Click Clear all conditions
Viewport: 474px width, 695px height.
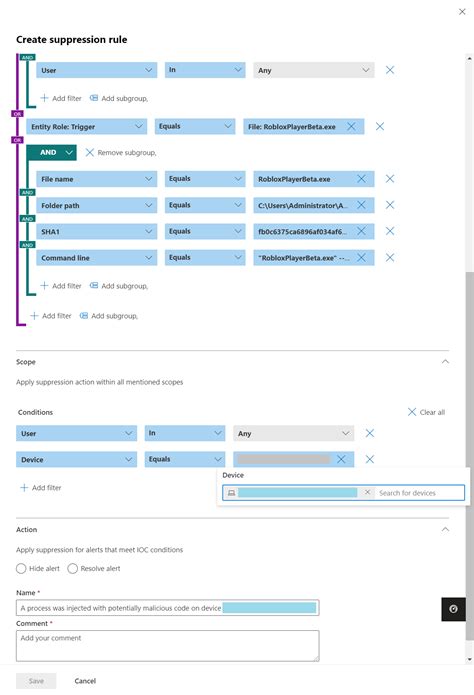click(x=426, y=412)
